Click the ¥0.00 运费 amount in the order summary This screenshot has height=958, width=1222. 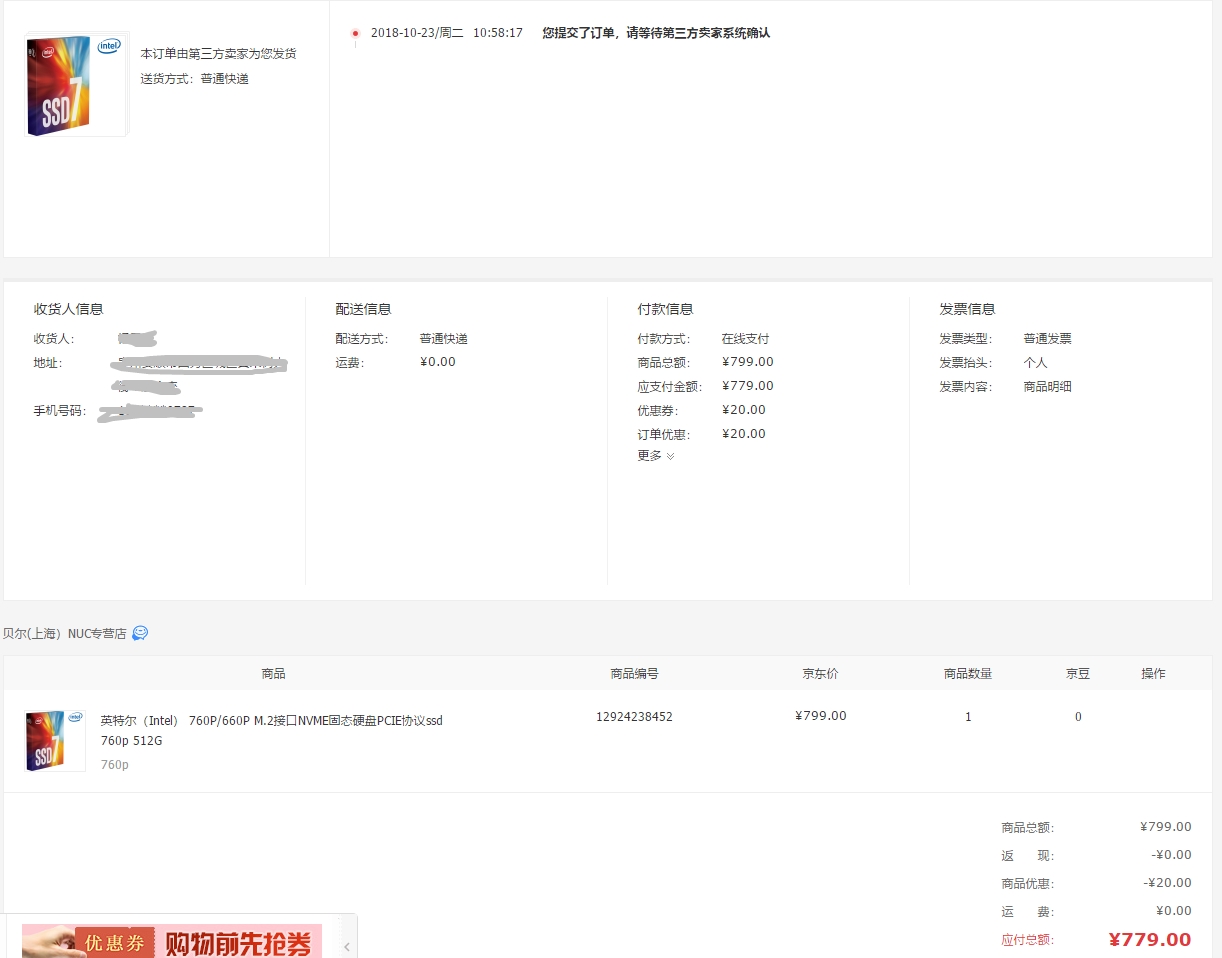point(1174,911)
